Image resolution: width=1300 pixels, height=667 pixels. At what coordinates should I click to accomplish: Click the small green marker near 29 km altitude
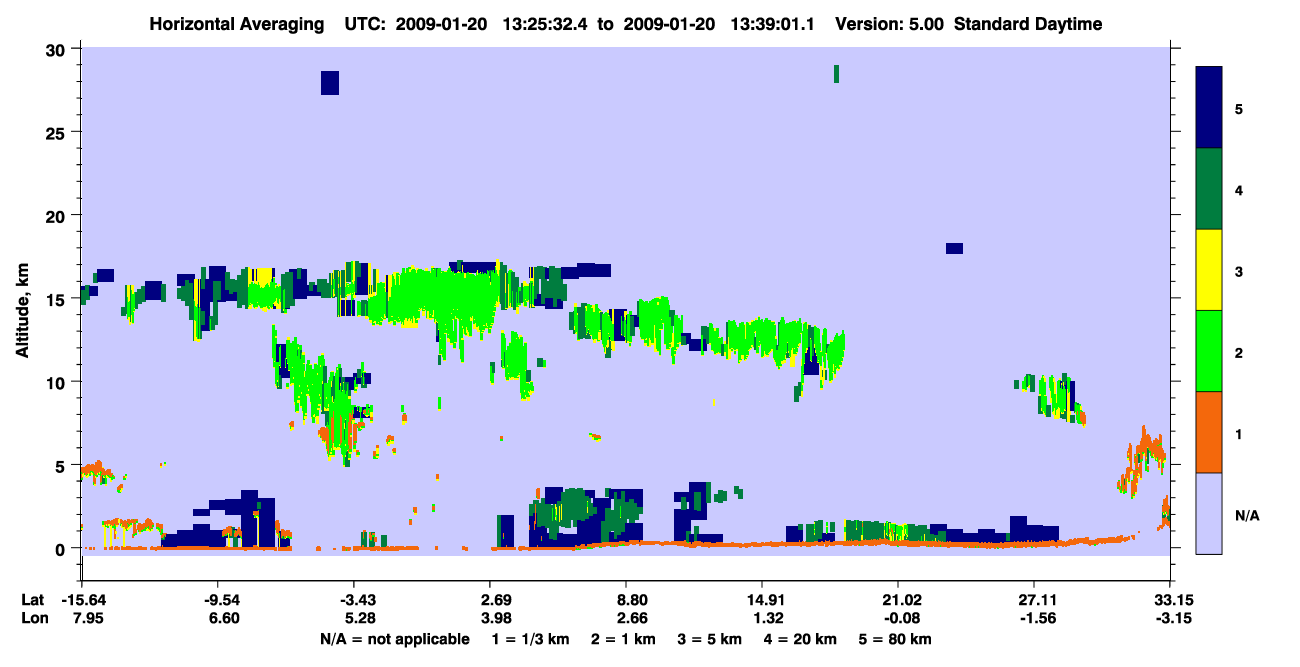click(836, 73)
